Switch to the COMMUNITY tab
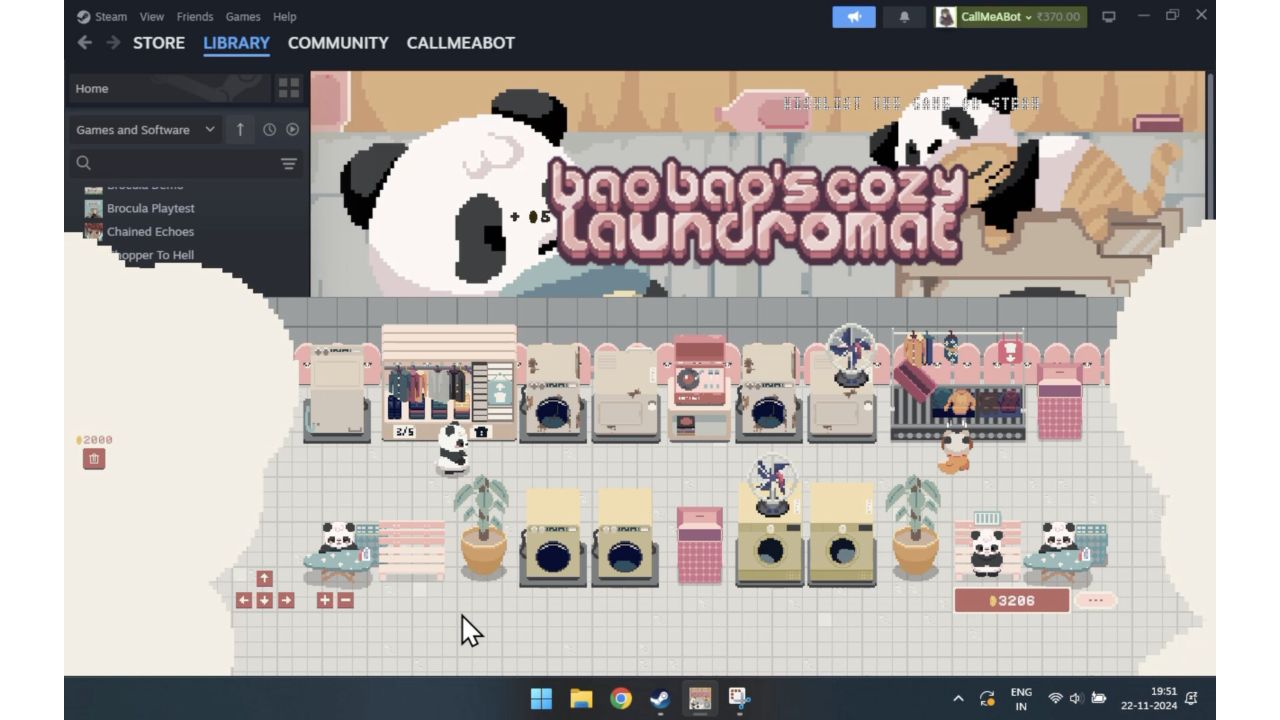This screenshot has width=1280, height=720. pos(338,43)
